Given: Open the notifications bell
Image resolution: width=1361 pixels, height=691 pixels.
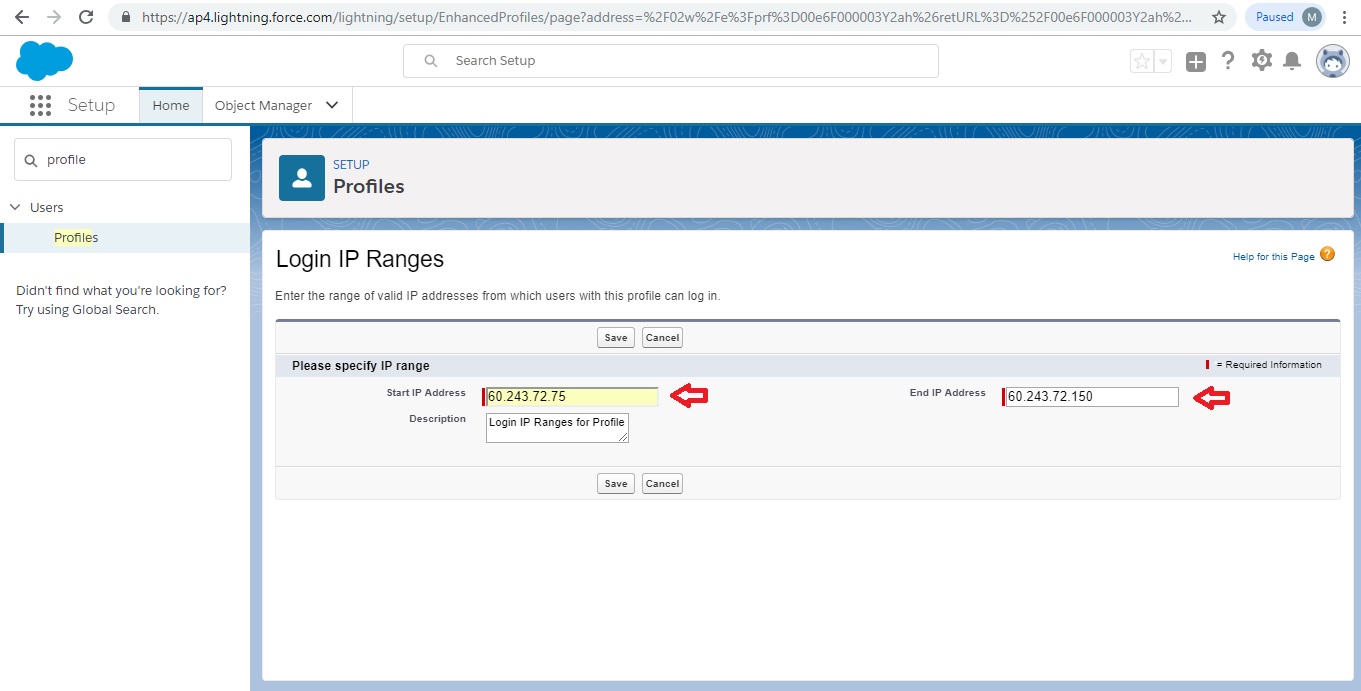Looking at the screenshot, I should [1292, 62].
